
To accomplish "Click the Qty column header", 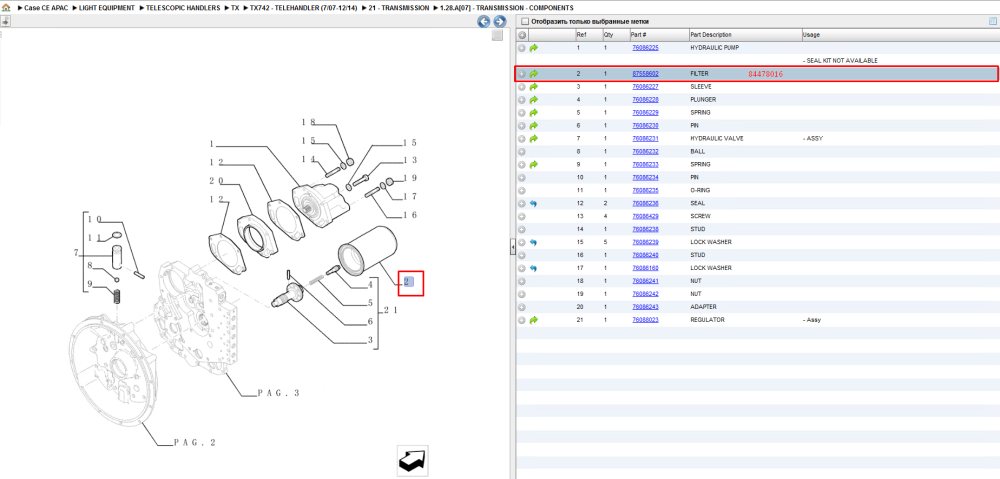I will [x=608, y=34].
